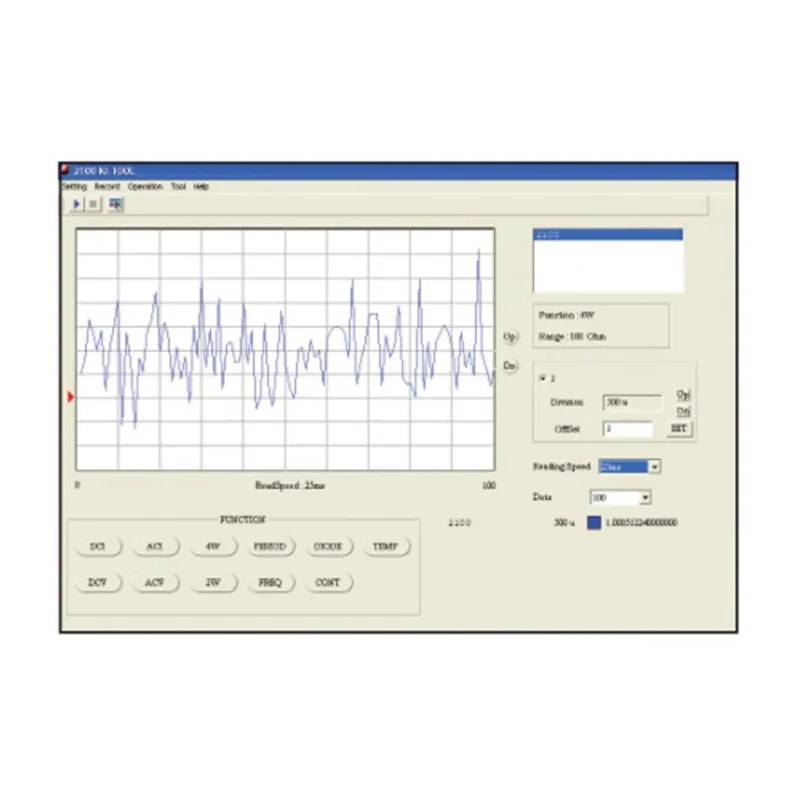800x800 pixels.
Task: Click the blue channel color swatch
Action: [594, 523]
